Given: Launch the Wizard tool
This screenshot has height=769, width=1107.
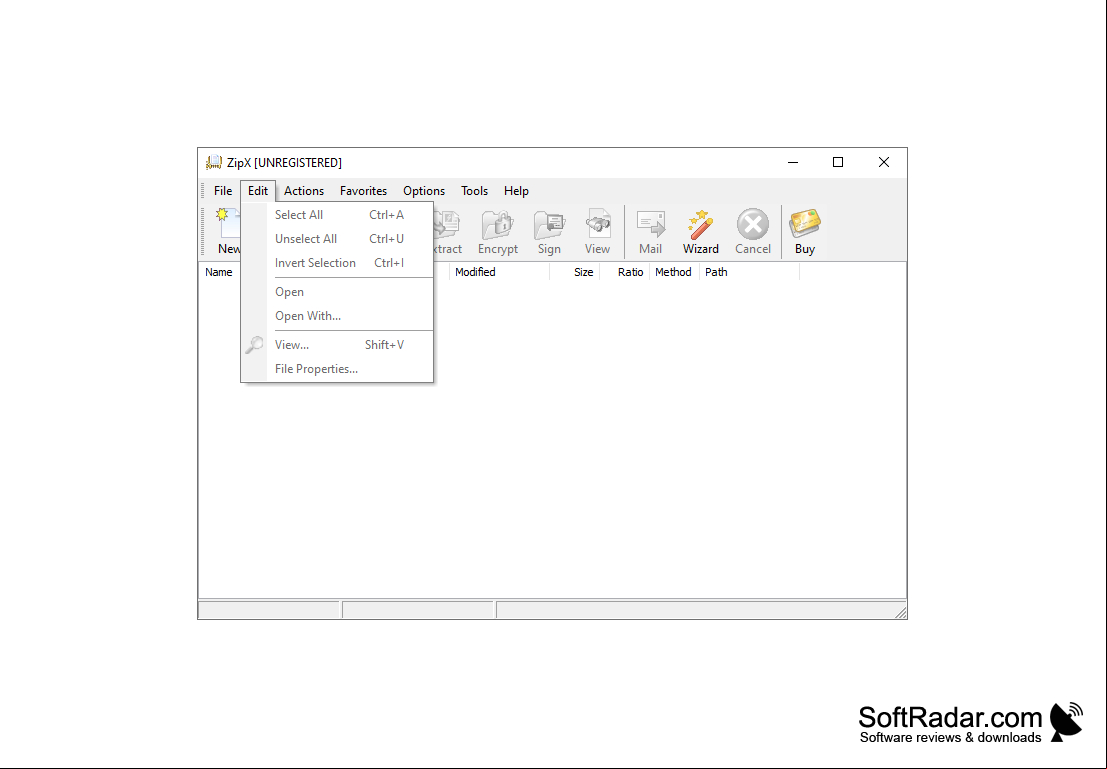Looking at the screenshot, I should coord(700,231).
